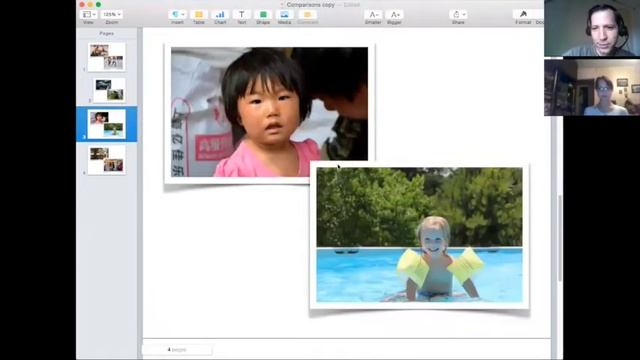
Task: Open the Format inspector icon
Action: point(523,15)
